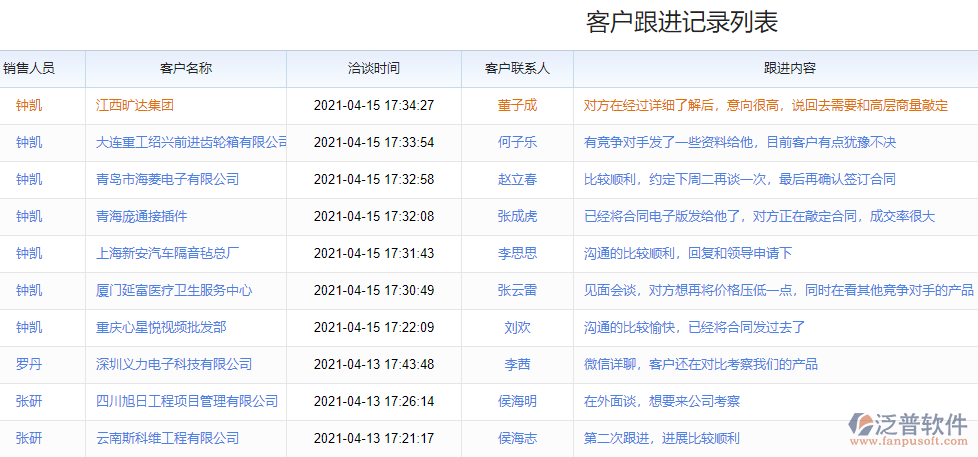The width and height of the screenshot is (978, 457).
Task: Select contact 赵立春
Action: pos(517,180)
